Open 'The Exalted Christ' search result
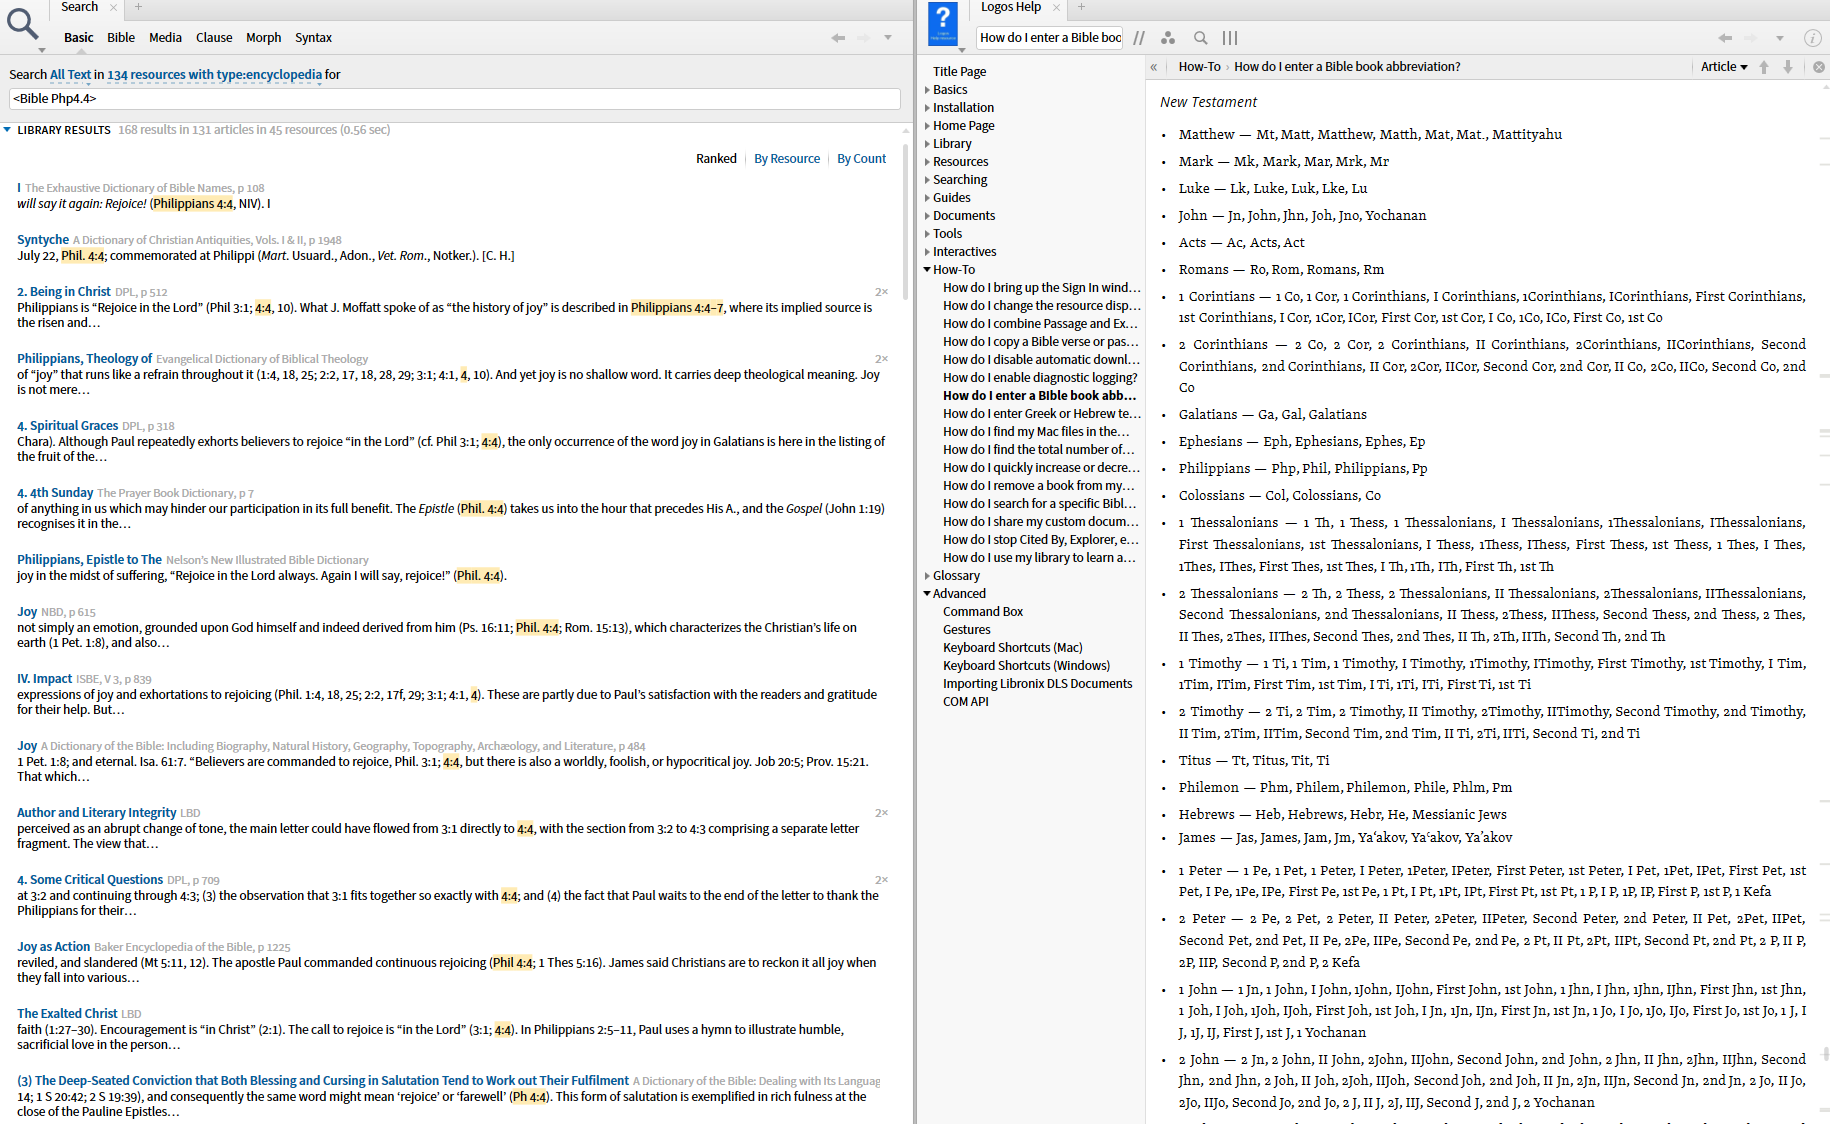The height and width of the screenshot is (1124, 1830). click(x=66, y=1014)
